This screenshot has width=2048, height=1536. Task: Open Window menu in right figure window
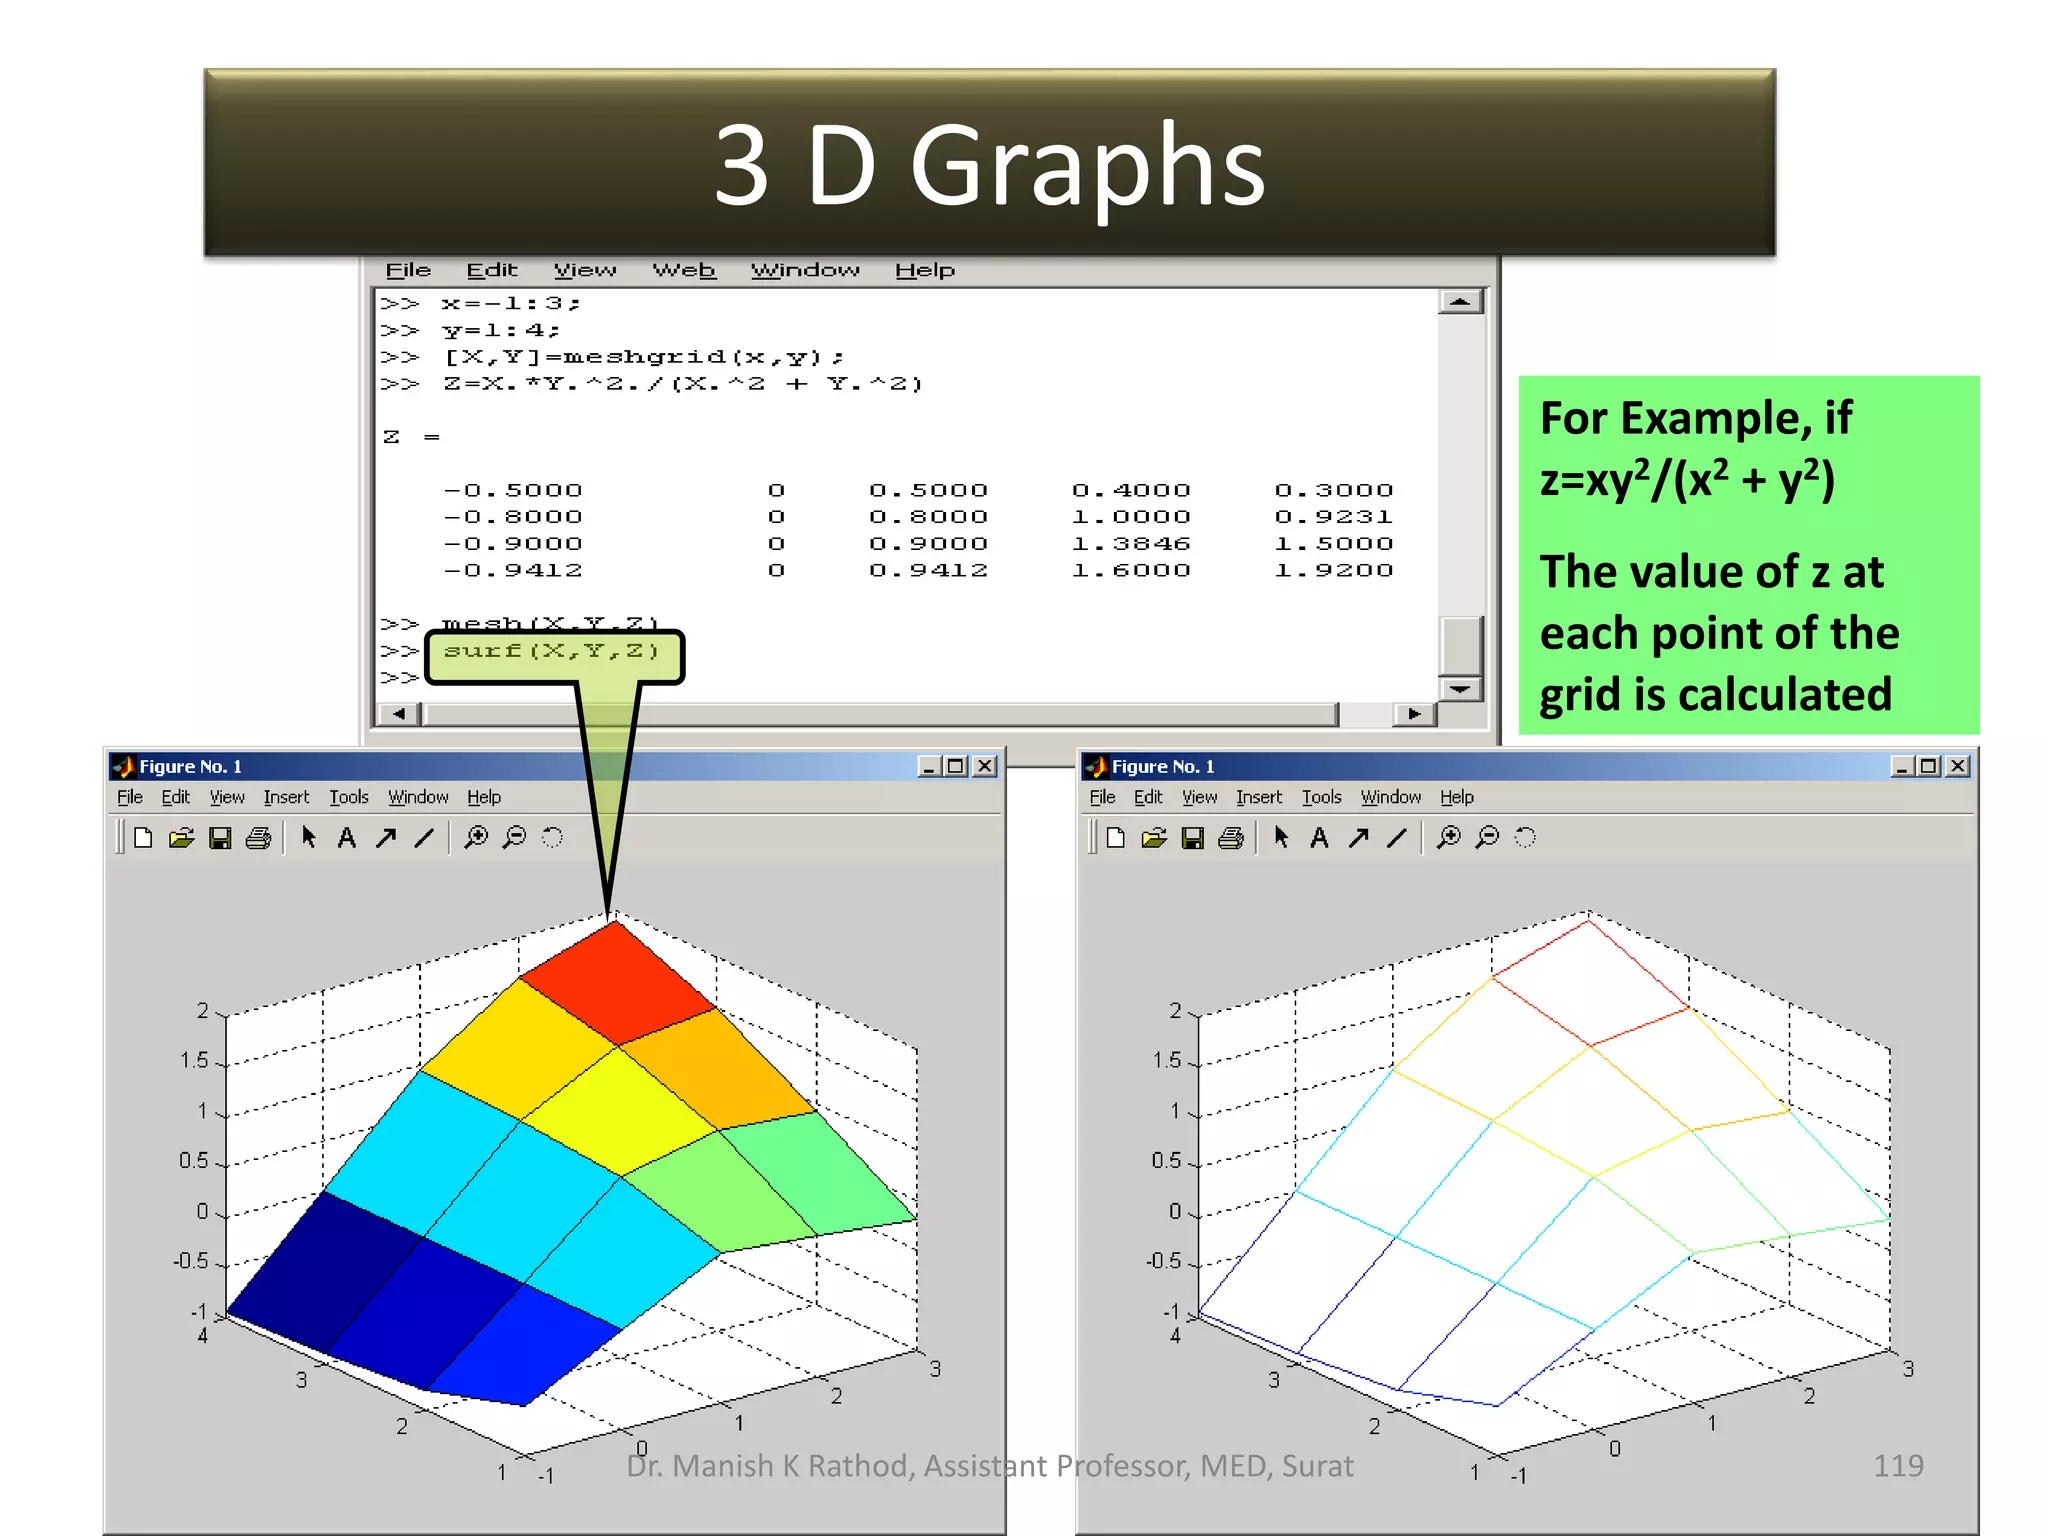click(x=1391, y=797)
